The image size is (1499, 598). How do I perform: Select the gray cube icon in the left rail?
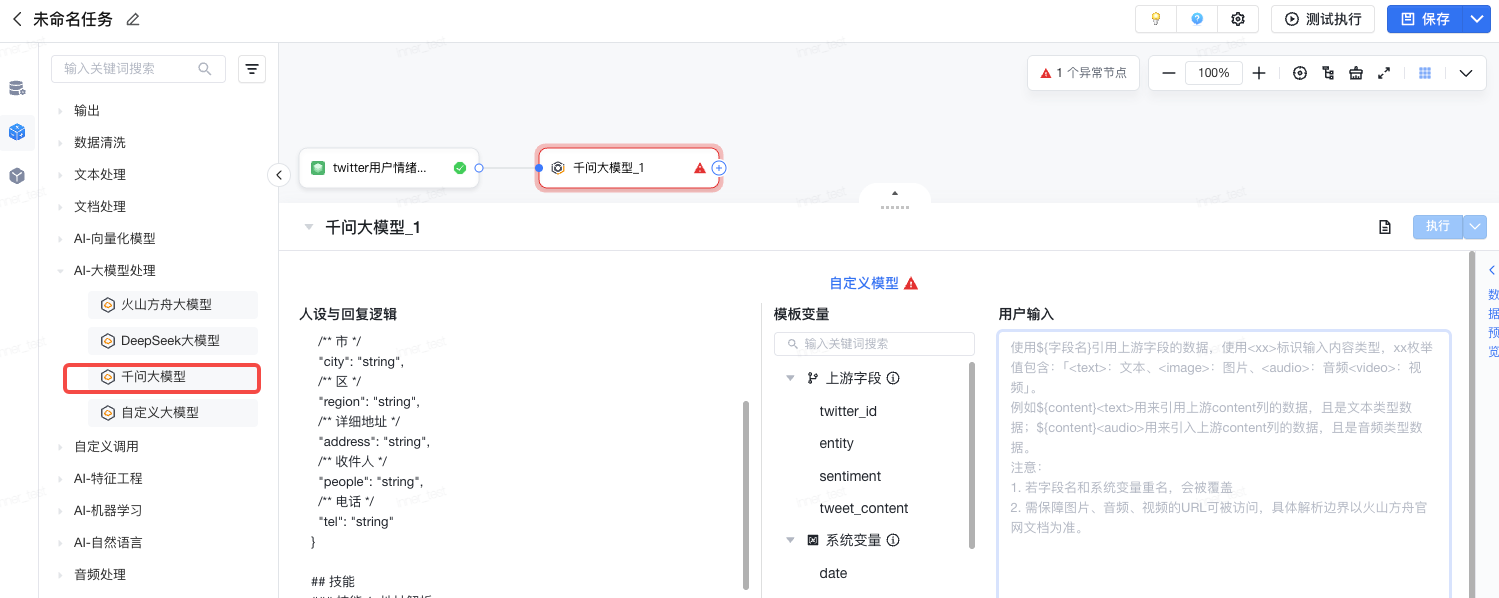pyautogui.click(x=17, y=176)
